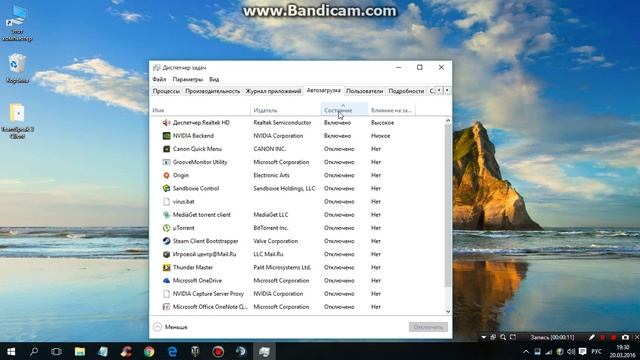The image size is (640, 360).
Task: Launch Microsoft Edge from the taskbar
Action: pos(172,351)
